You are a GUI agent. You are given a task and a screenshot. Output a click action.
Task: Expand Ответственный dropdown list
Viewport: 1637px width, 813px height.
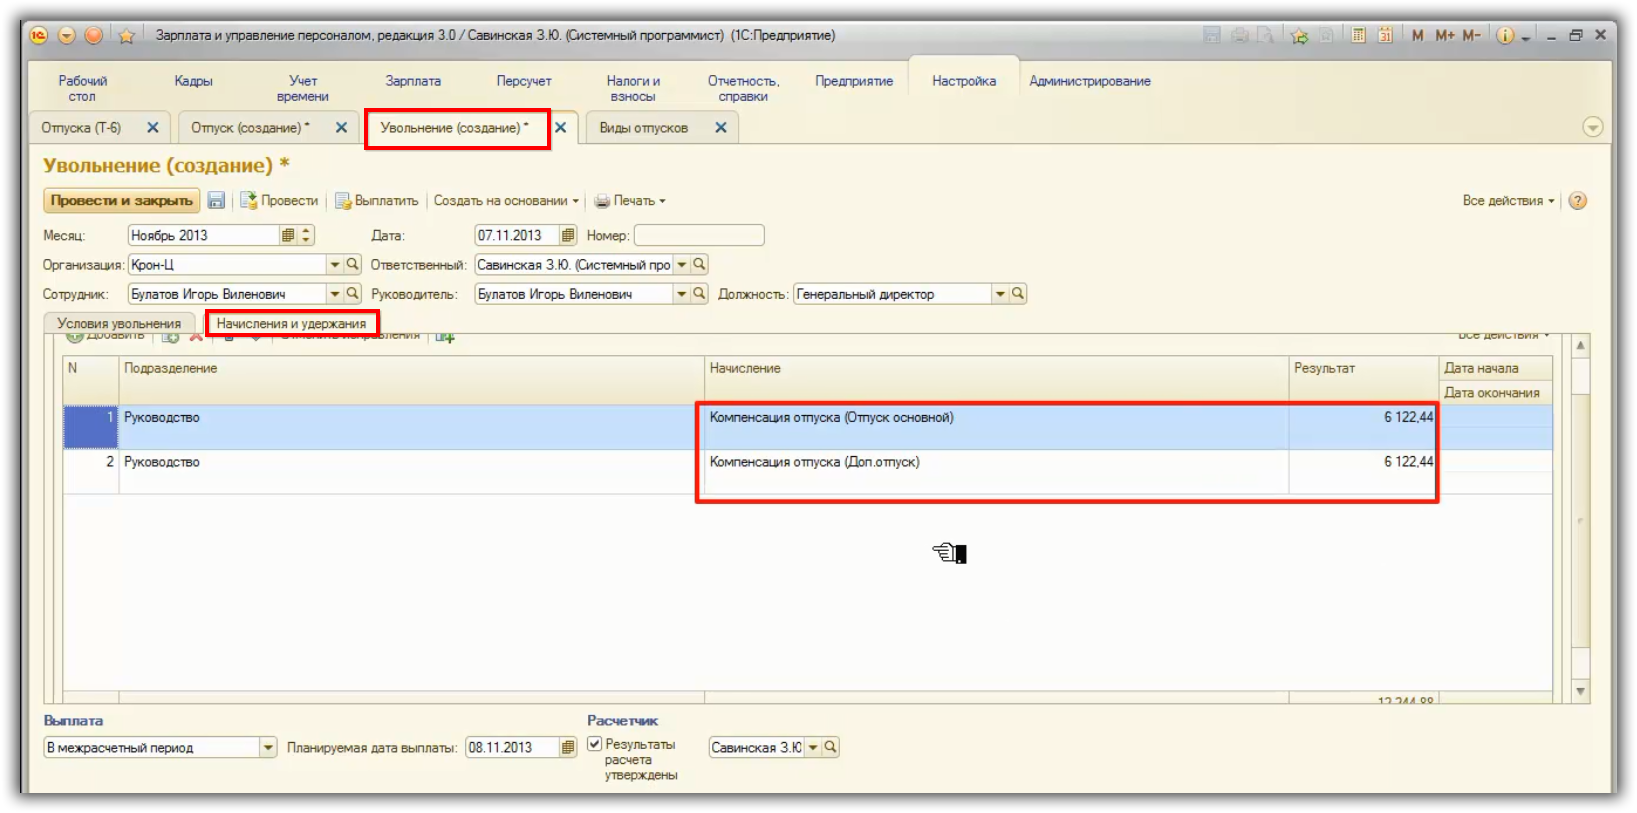pyautogui.click(x=682, y=265)
